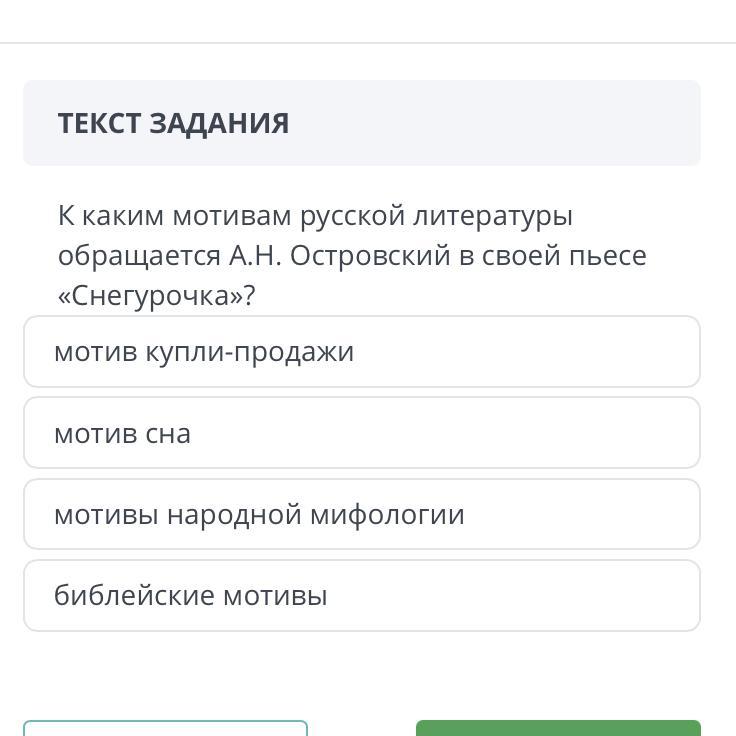Mark «библейские мотивы» as the answer
The image size is (736, 736).
point(361,595)
